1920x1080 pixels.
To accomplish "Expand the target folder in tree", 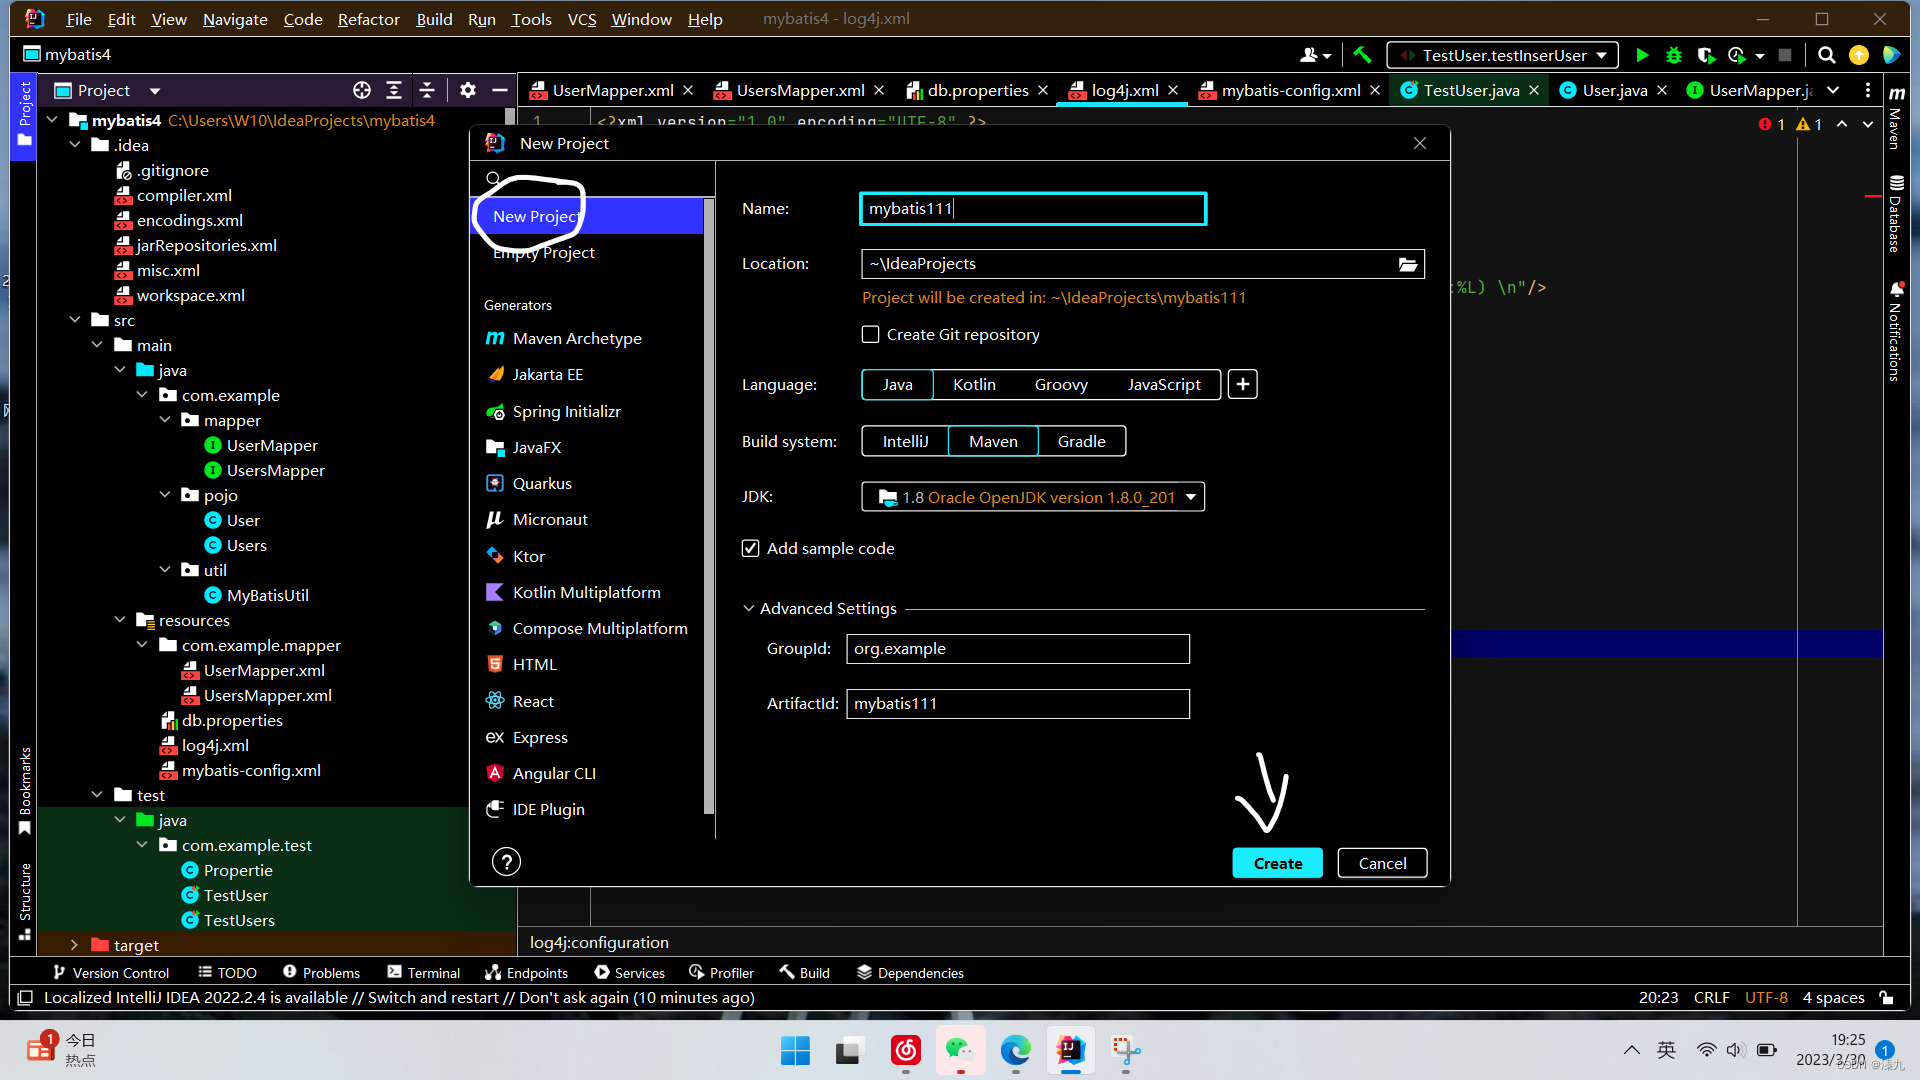I will 74,945.
